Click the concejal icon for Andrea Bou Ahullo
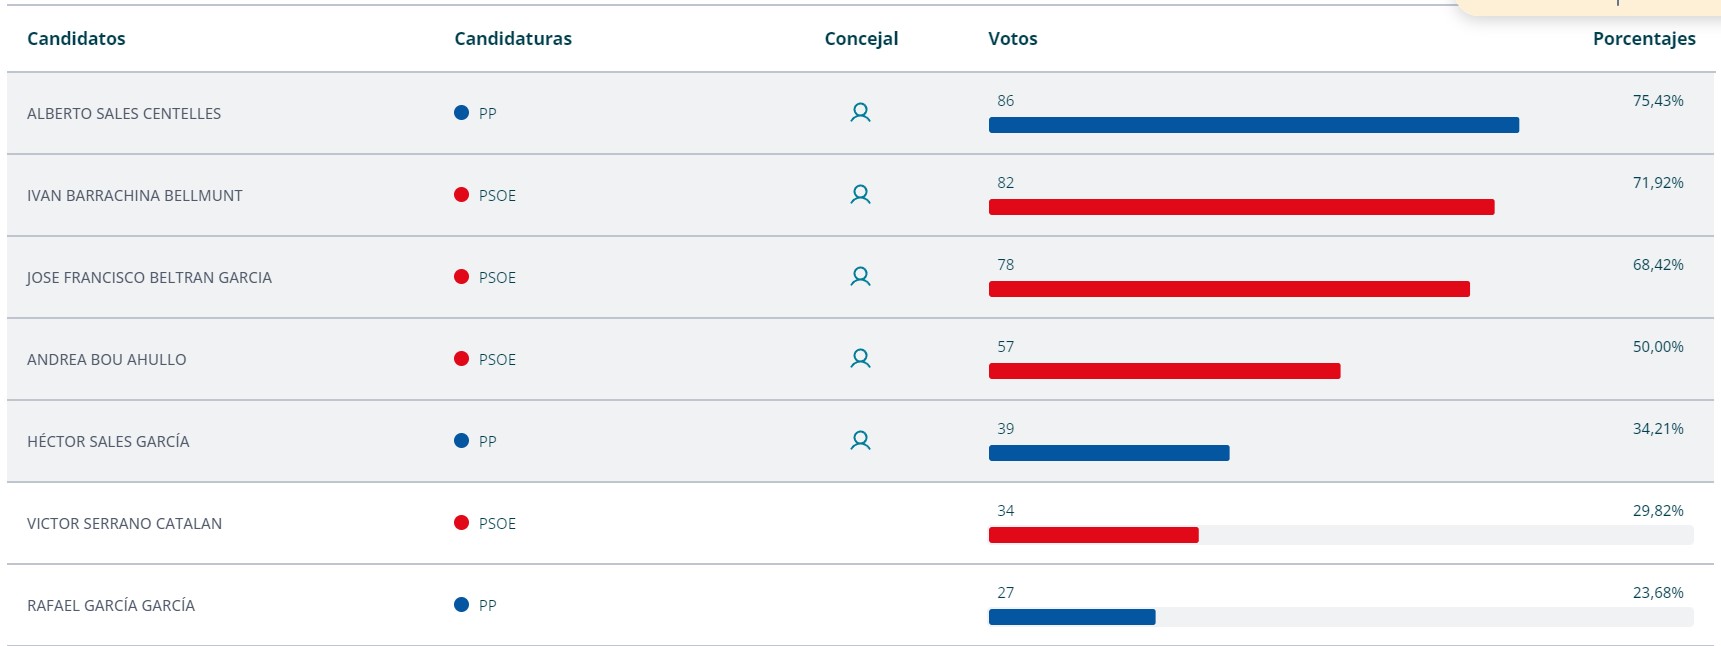 point(860,359)
